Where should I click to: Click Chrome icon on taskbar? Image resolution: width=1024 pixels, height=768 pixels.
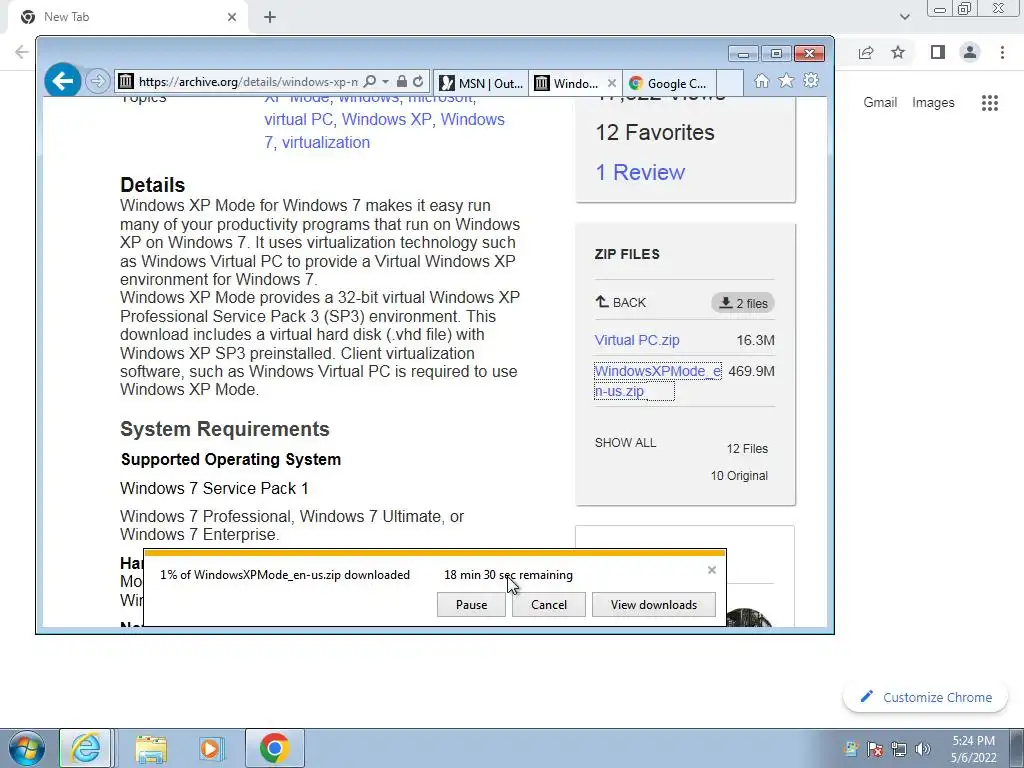coord(274,748)
